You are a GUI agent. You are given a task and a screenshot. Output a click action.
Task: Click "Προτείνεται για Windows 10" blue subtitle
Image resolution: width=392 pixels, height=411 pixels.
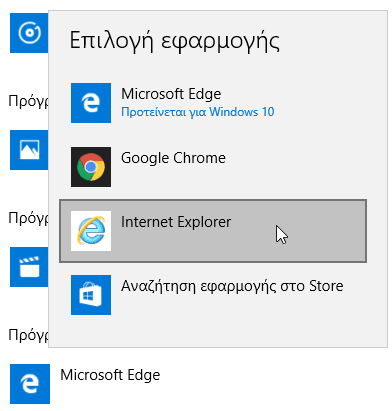click(198, 112)
